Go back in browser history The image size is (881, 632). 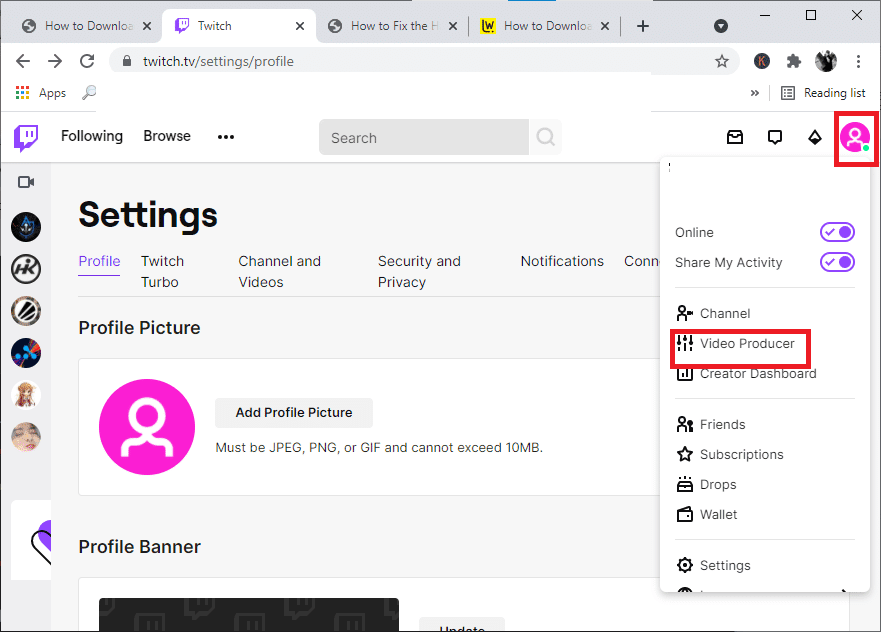pyautogui.click(x=23, y=61)
